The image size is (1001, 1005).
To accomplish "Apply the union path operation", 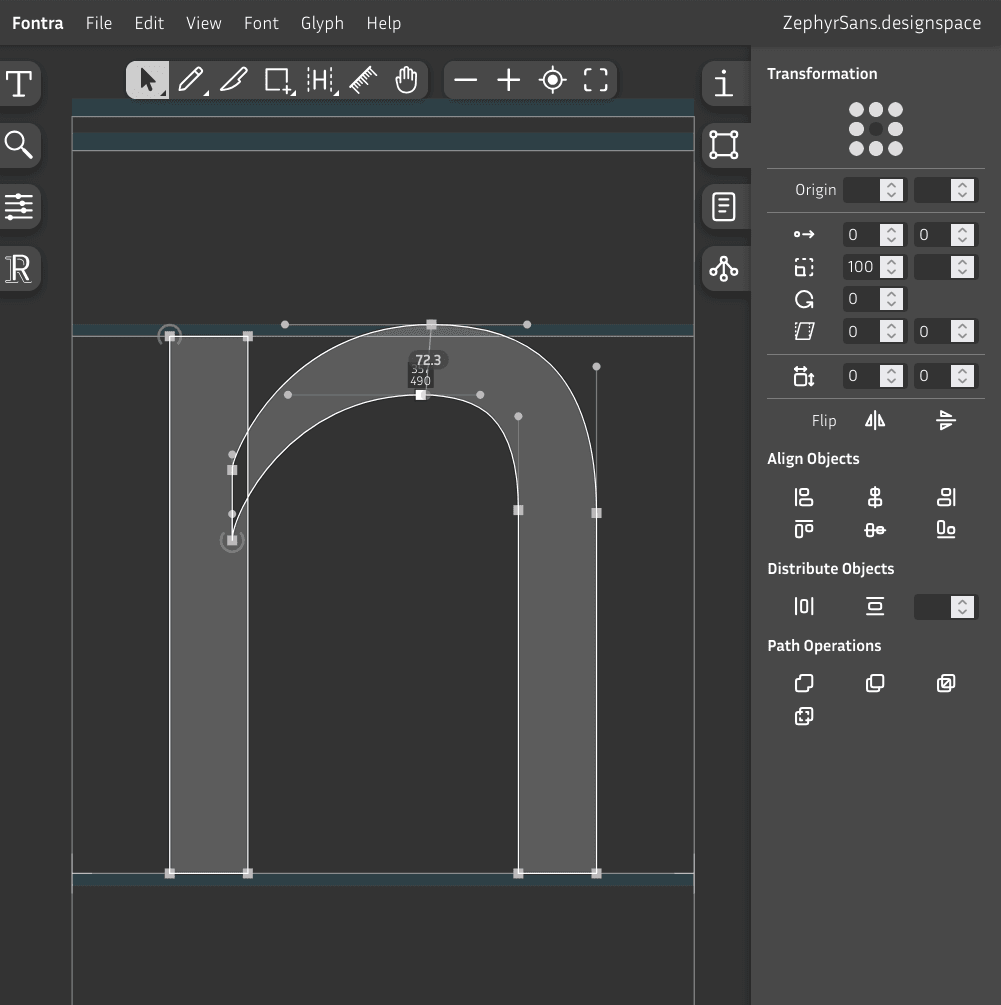I will [x=804, y=683].
